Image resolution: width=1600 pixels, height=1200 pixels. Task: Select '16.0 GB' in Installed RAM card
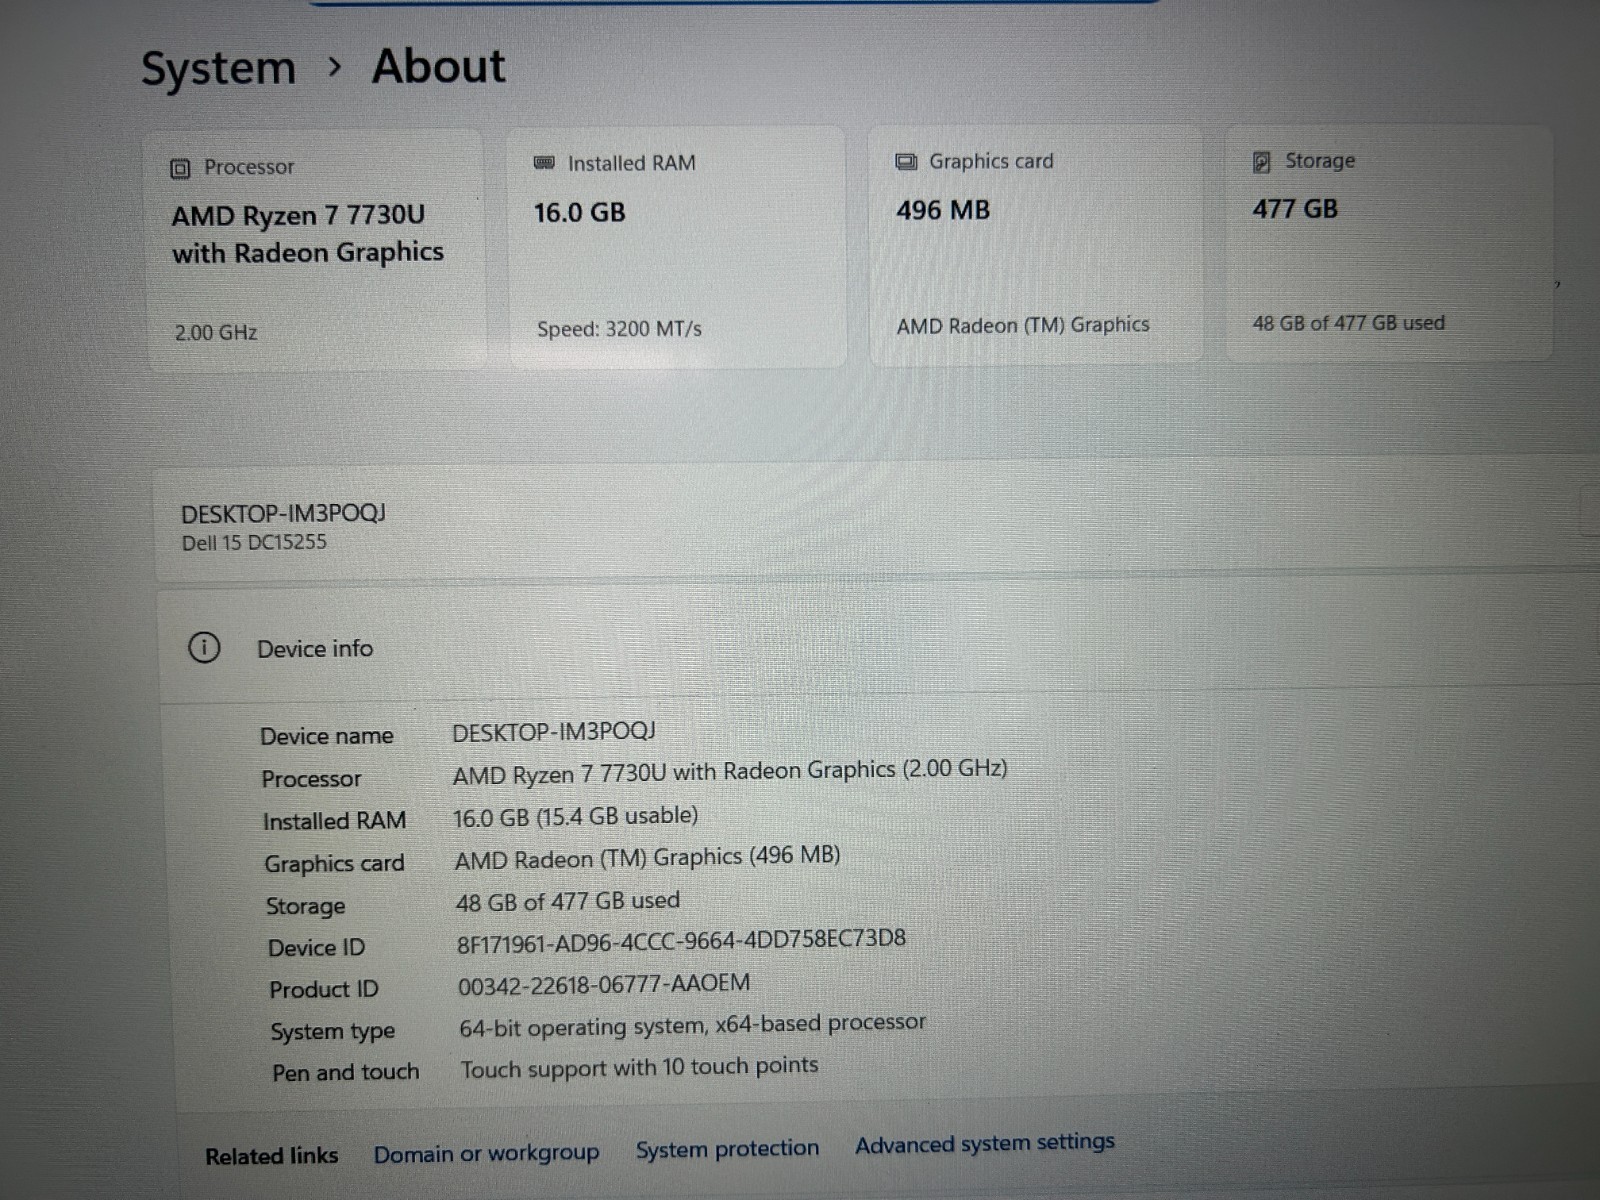point(579,213)
